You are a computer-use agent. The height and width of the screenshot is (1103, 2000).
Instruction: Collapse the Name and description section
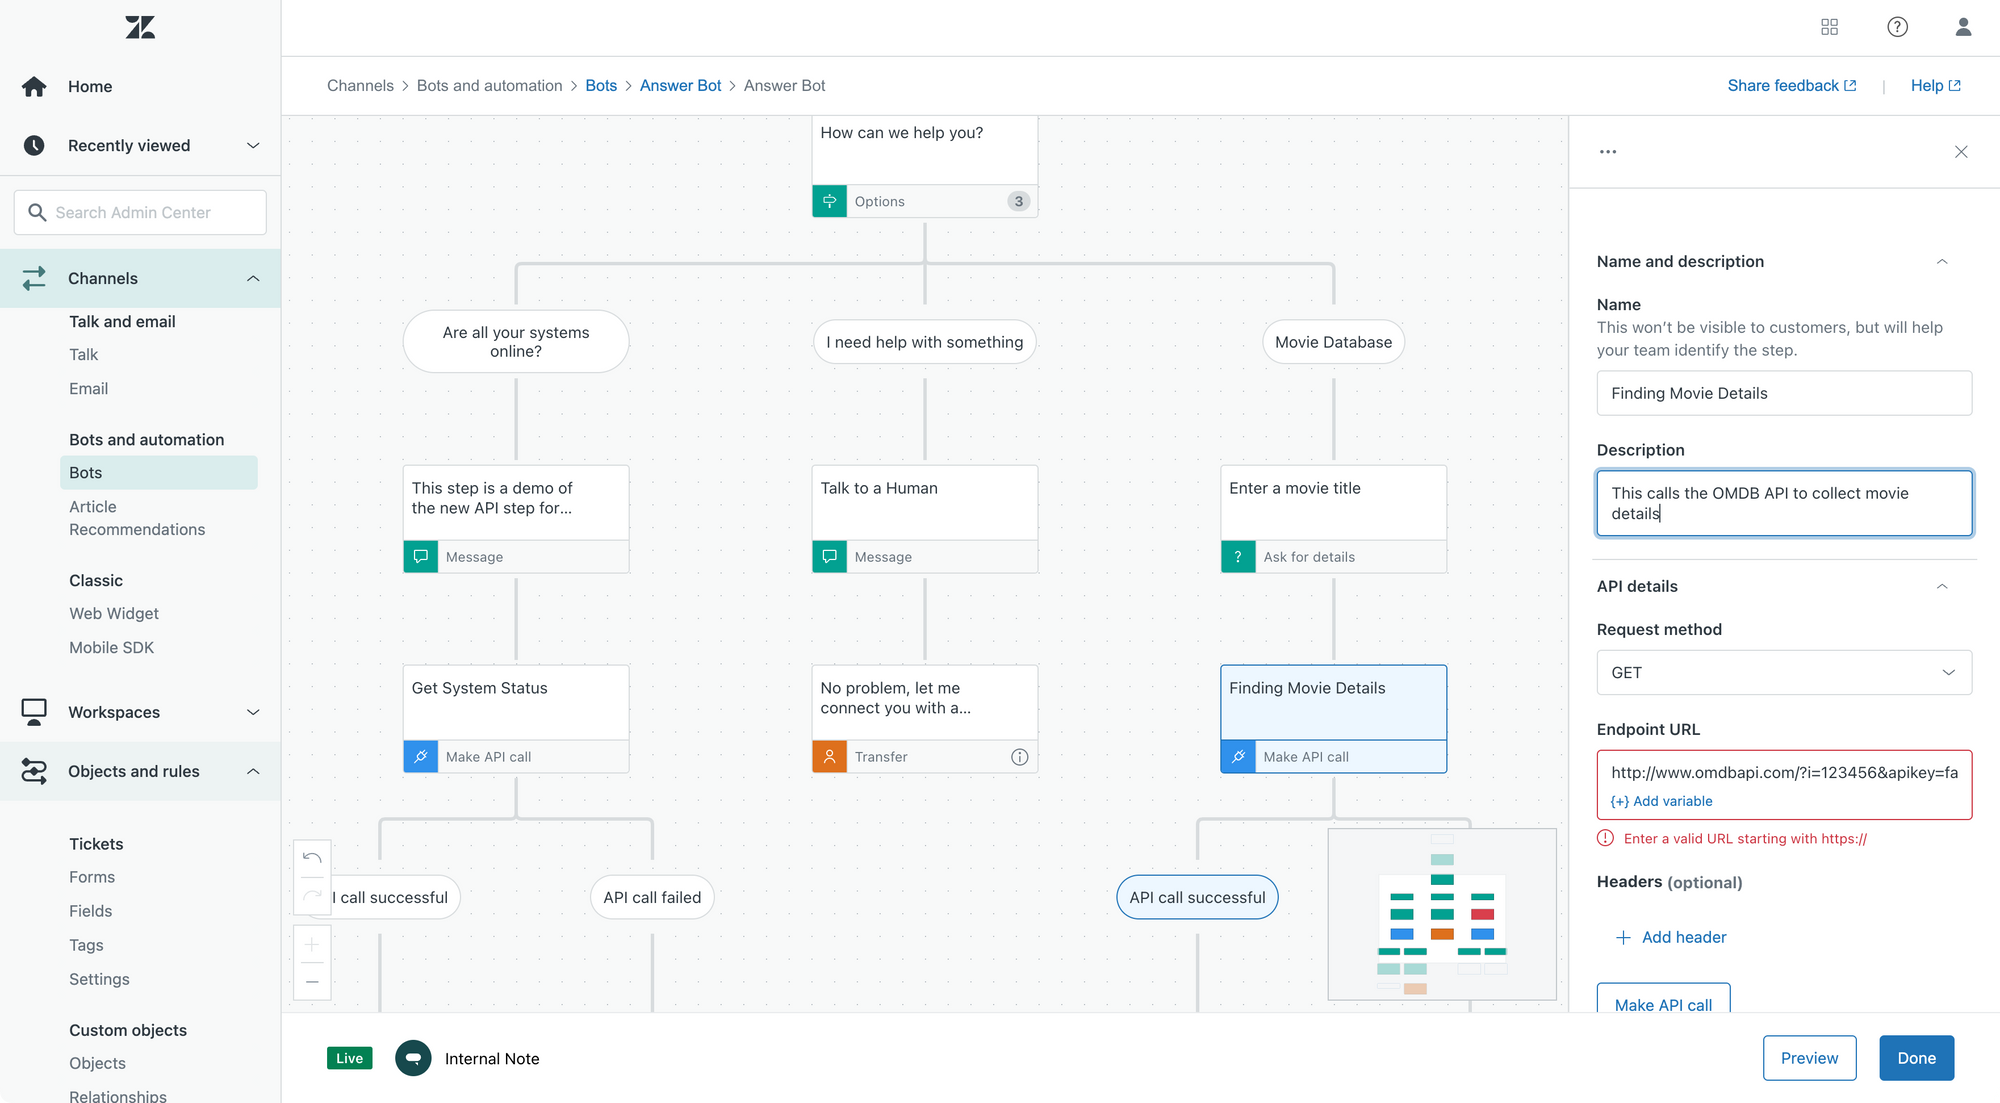(1942, 262)
